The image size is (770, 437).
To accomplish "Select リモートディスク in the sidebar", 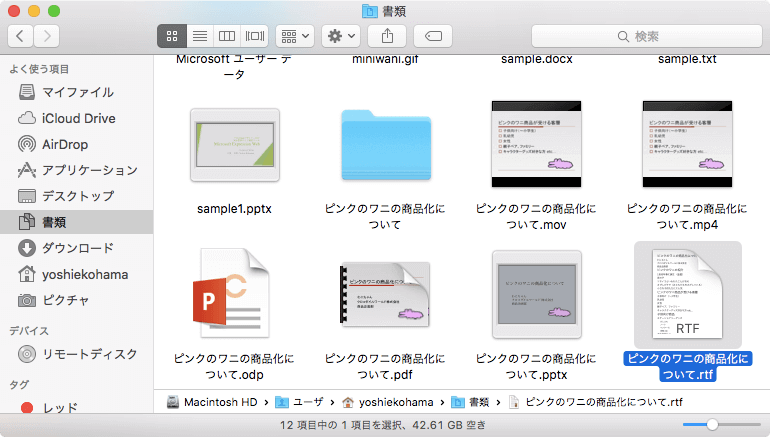I will pyautogui.click(x=77, y=354).
